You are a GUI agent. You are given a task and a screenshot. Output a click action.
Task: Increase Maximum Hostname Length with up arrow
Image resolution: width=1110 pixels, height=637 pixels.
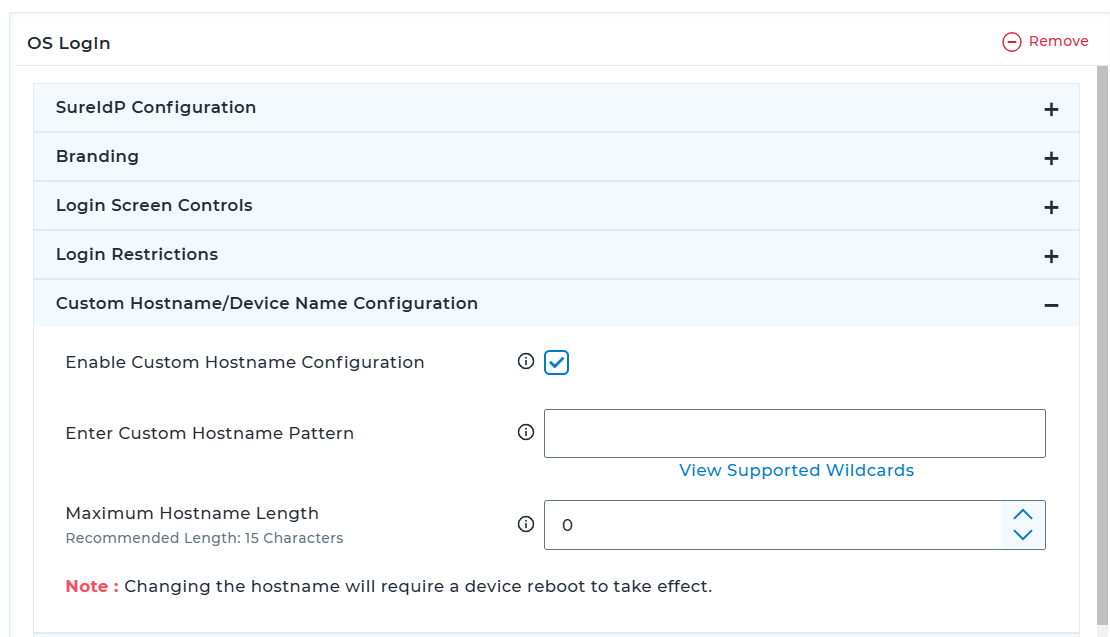click(1022, 514)
